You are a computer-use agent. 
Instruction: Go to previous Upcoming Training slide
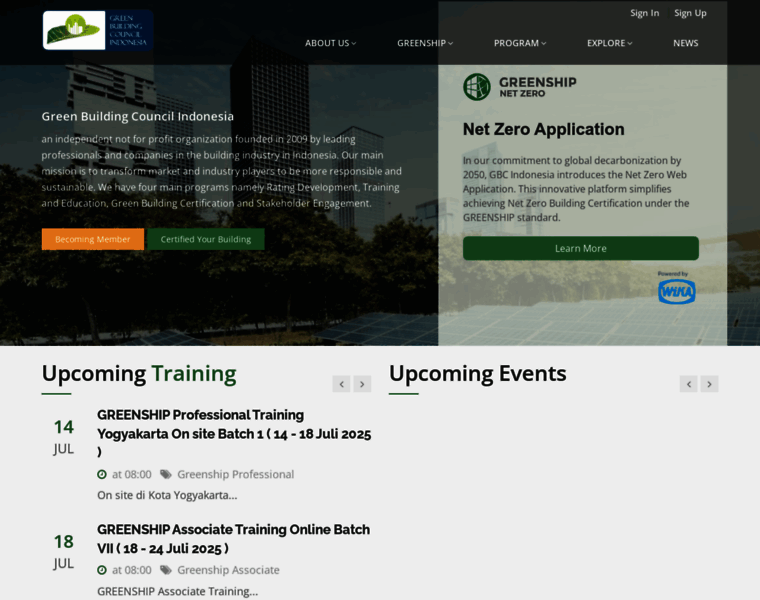point(341,384)
